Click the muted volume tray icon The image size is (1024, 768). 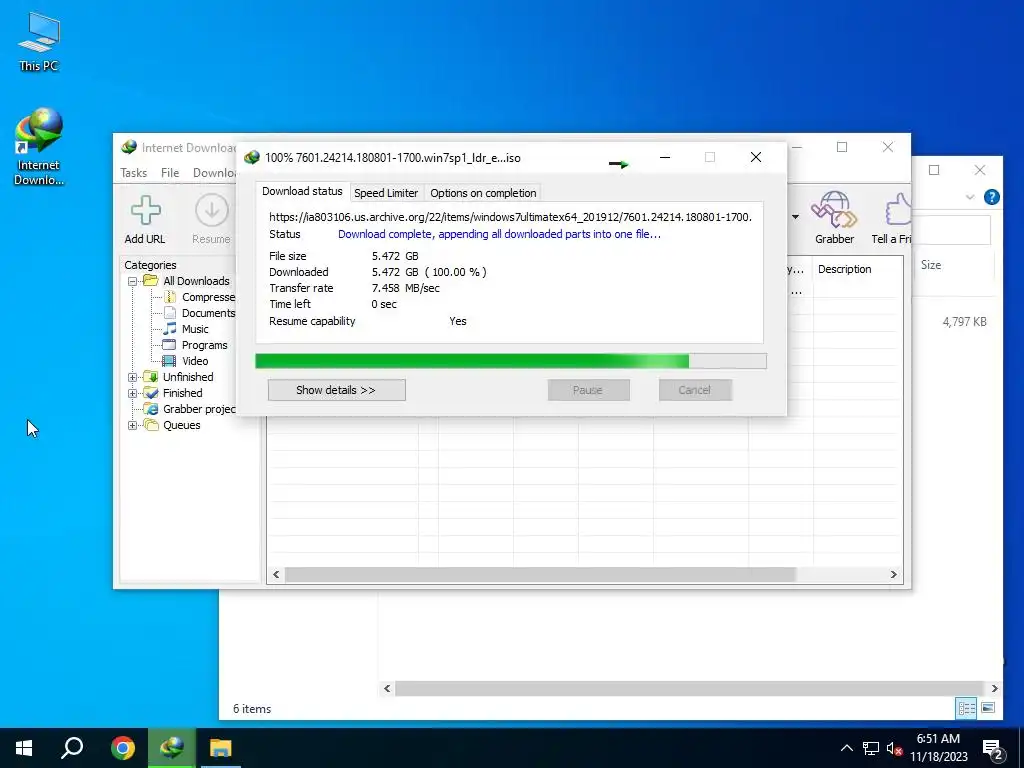tap(894, 749)
